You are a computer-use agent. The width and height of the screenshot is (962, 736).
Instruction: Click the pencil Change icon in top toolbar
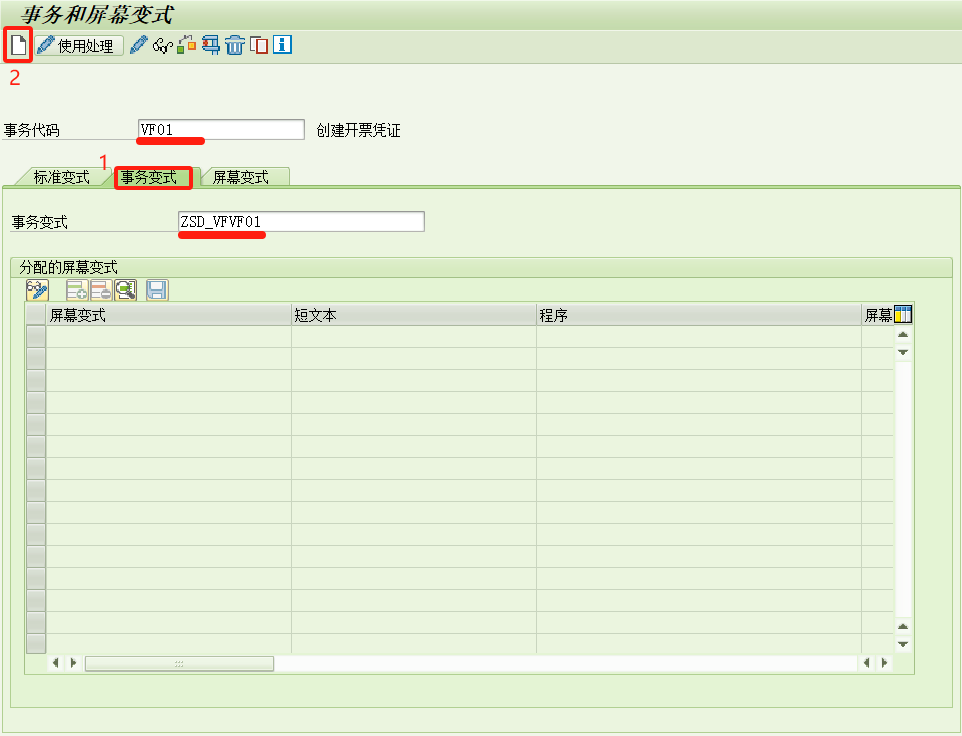pos(139,45)
